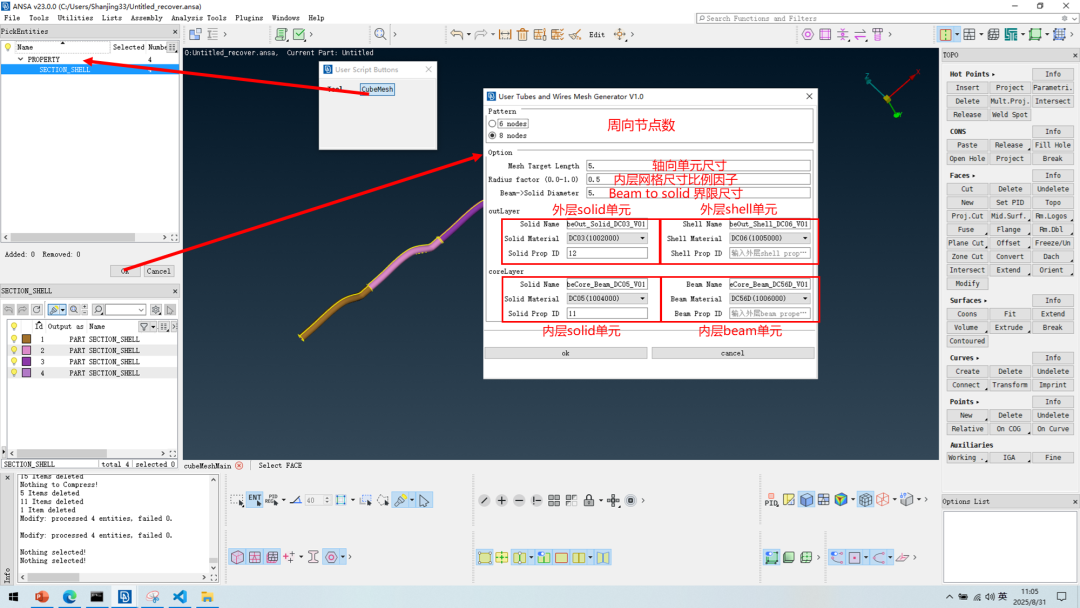The width and height of the screenshot is (1080, 608).
Task: Click the Mesh Target Length input field
Action: pyautogui.click(x=698, y=166)
